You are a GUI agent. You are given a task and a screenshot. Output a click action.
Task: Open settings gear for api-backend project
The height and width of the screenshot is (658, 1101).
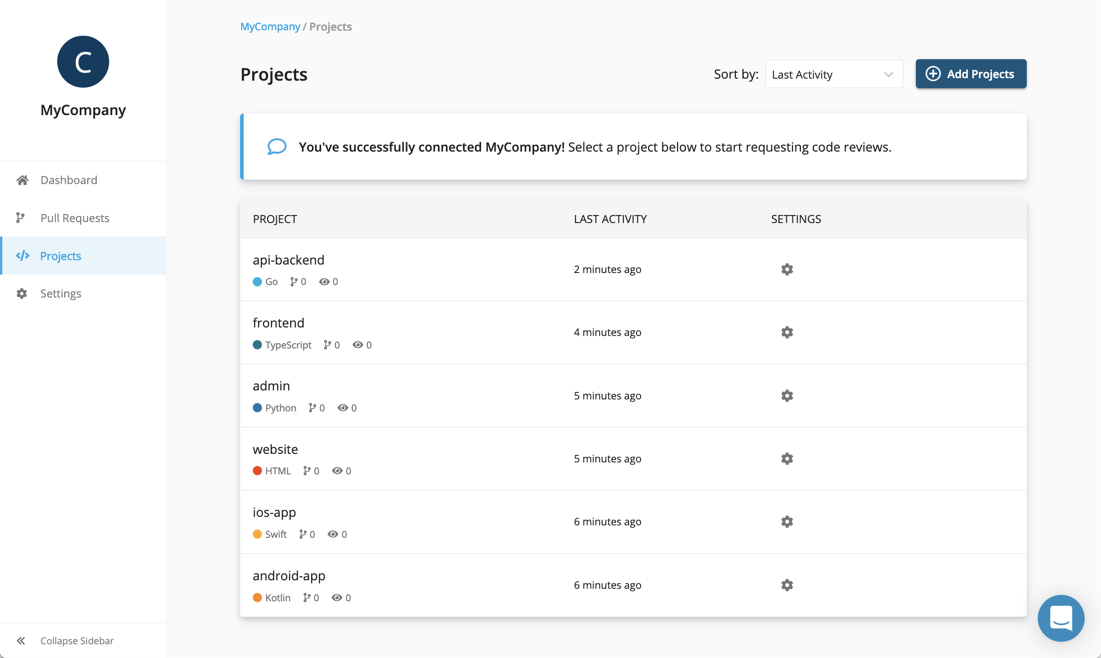tap(787, 269)
